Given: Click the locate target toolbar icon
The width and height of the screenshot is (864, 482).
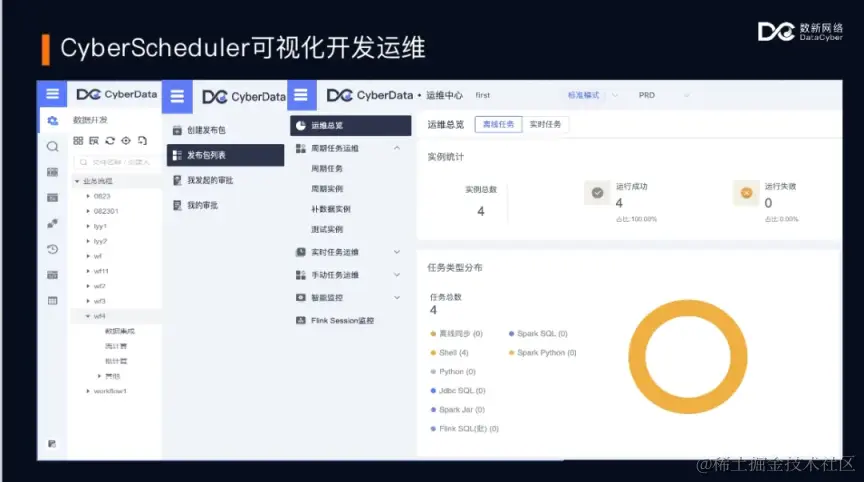Looking at the screenshot, I should 126,141.
